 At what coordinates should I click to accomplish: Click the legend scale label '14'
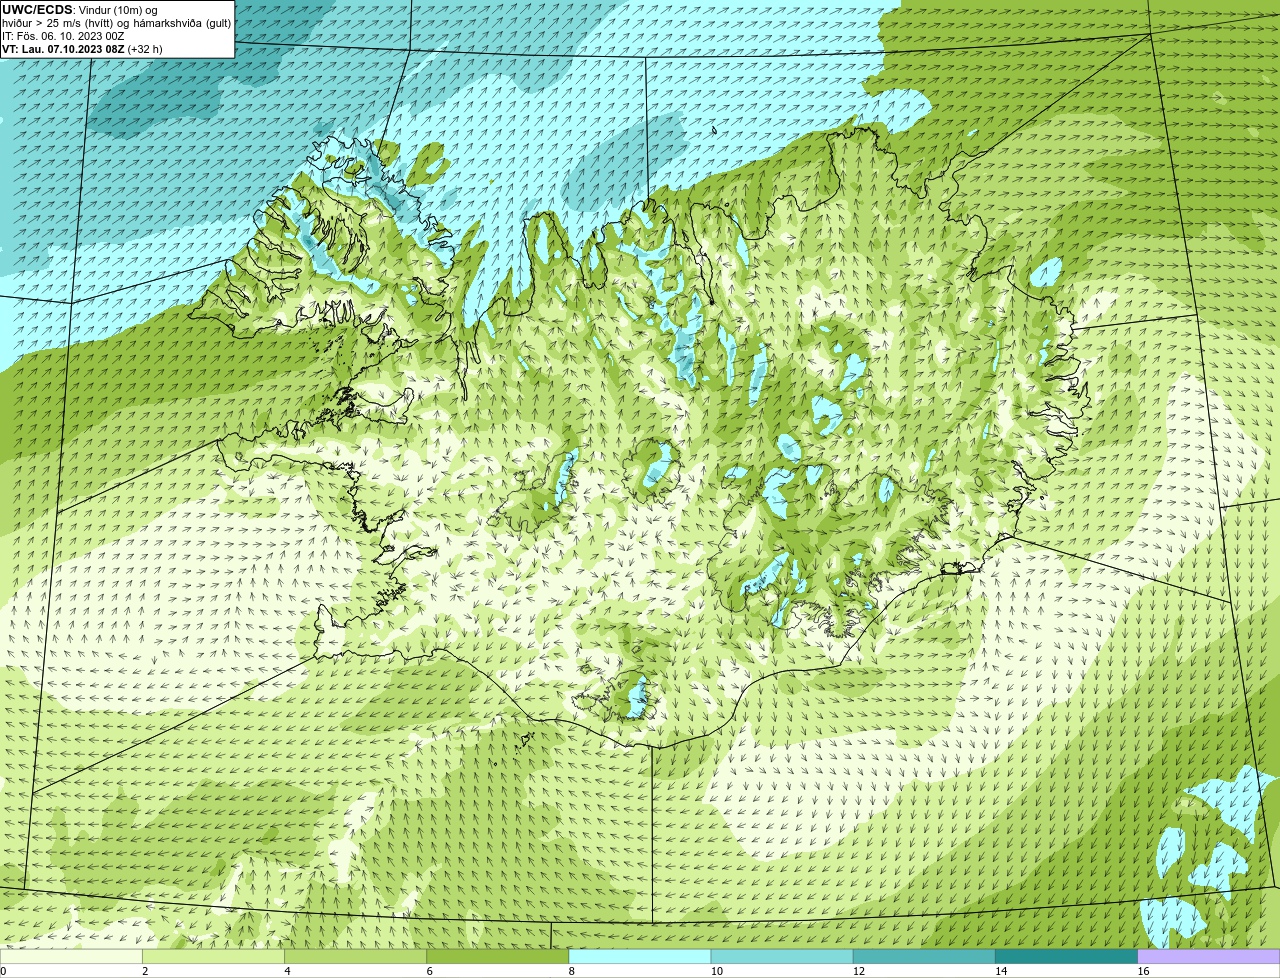click(1001, 971)
